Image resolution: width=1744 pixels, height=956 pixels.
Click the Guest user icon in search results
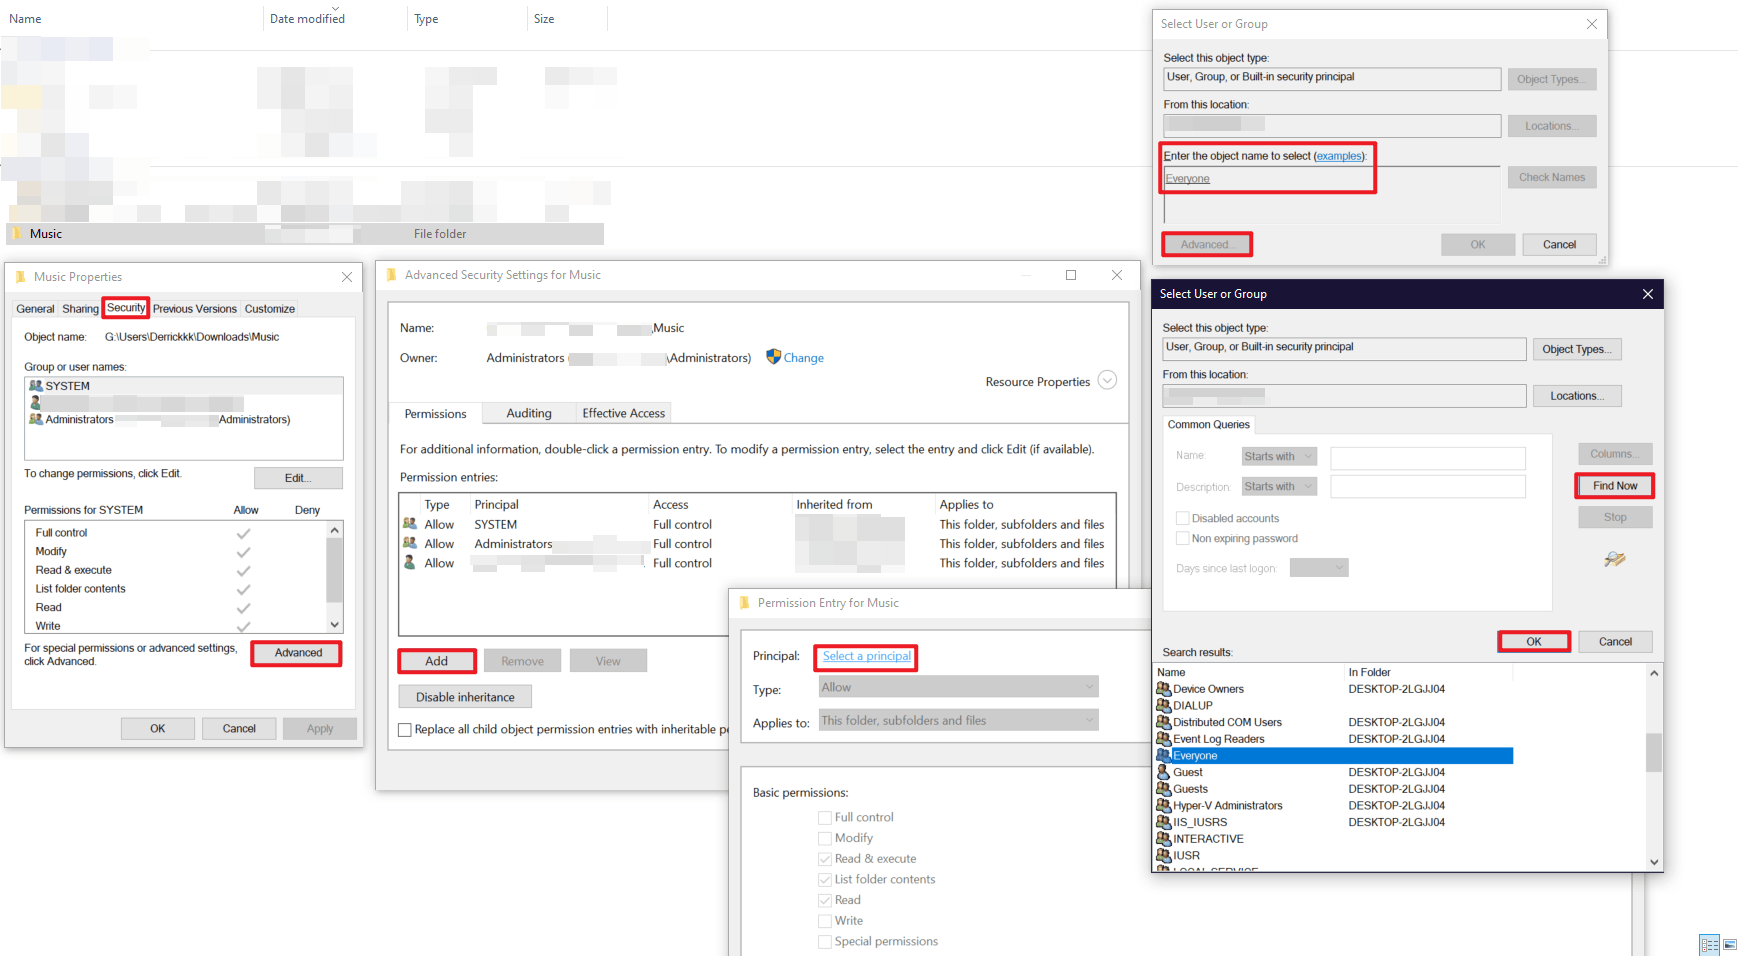[x=1164, y=772]
